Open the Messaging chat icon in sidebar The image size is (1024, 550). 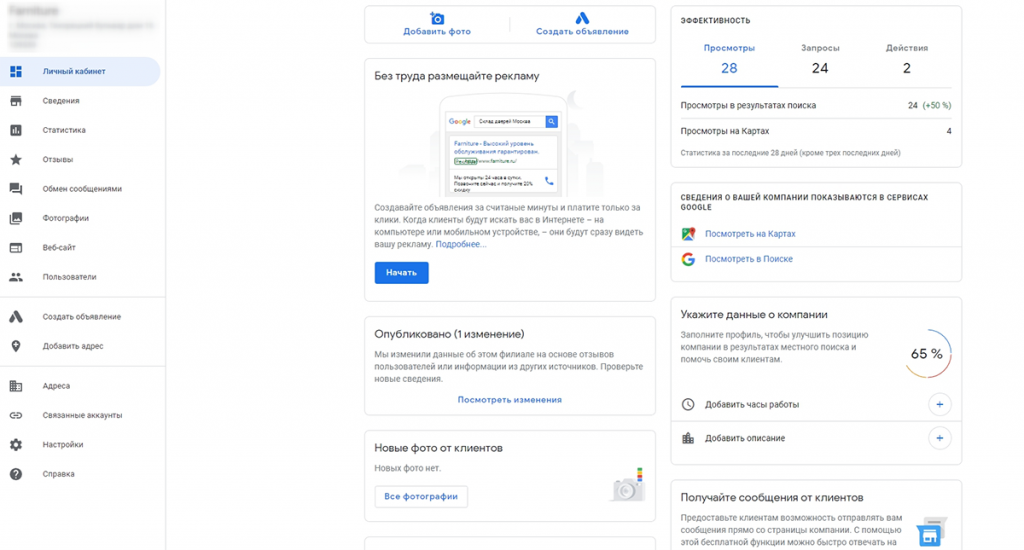(16, 188)
